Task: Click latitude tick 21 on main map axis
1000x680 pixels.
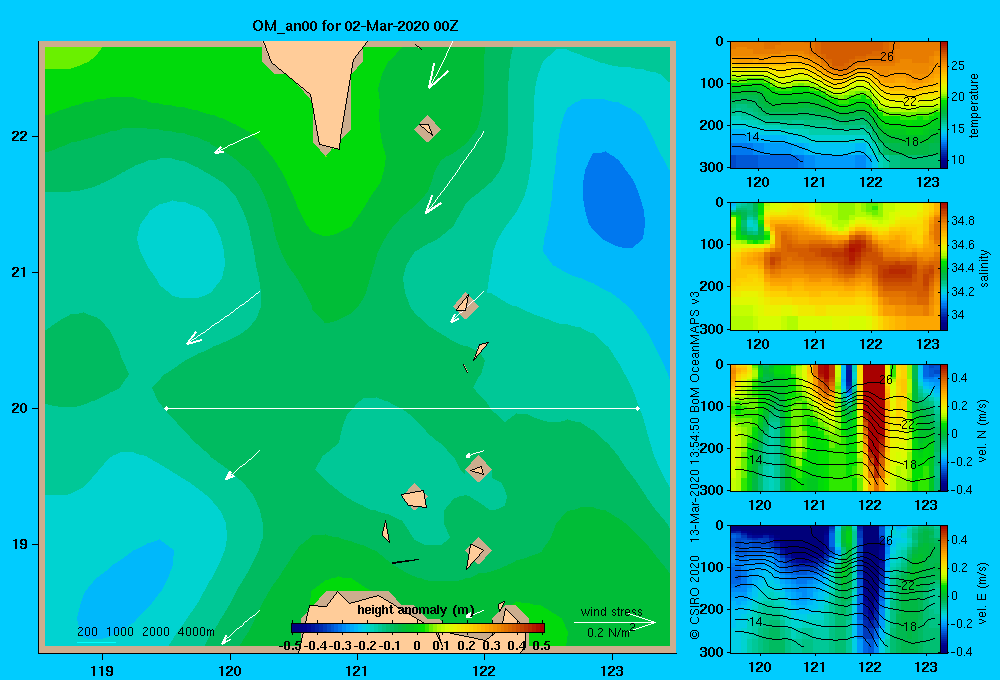Action: tap(20, 272)
